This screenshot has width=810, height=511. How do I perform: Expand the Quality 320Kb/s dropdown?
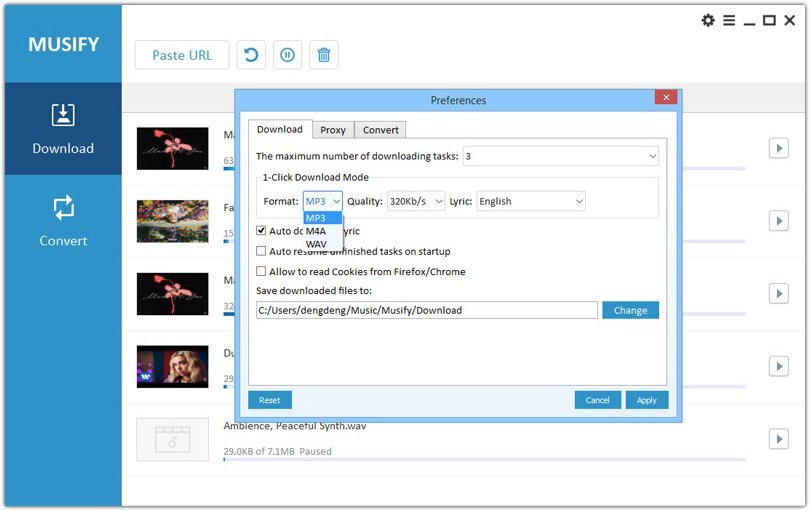(415, 201)
